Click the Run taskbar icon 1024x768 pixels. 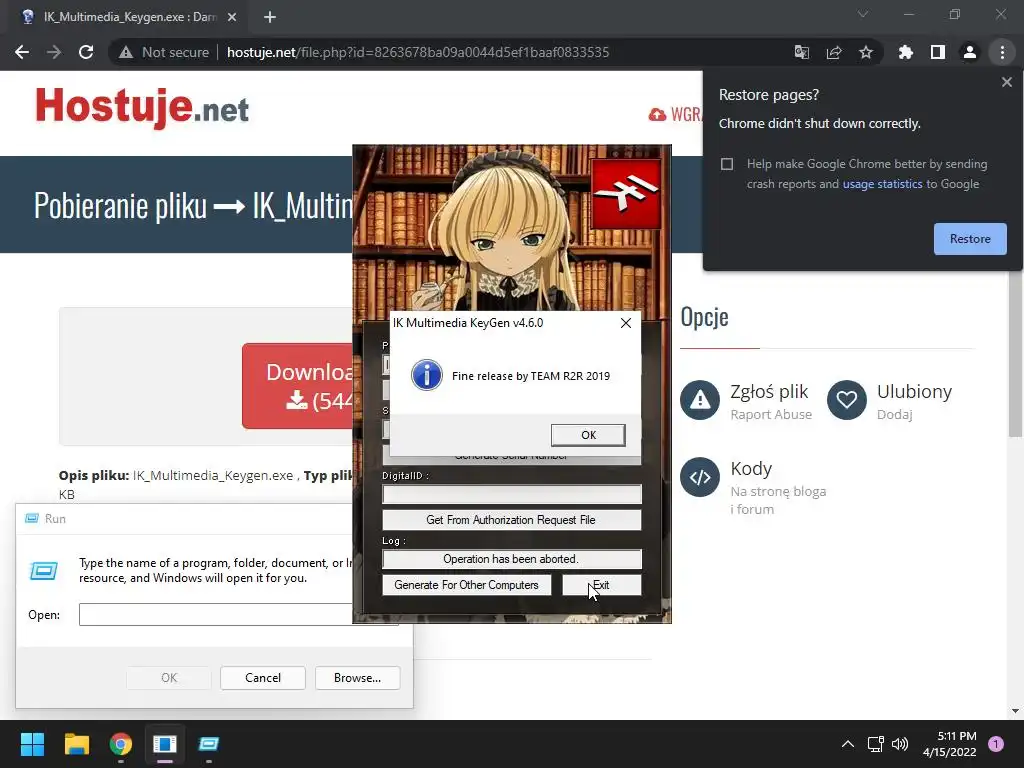pos(209,744)
